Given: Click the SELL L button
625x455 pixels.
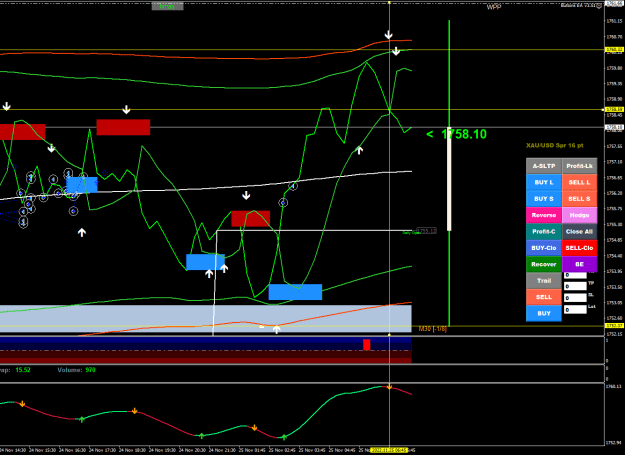Looking at the screenshot, I should pos(580,182).
